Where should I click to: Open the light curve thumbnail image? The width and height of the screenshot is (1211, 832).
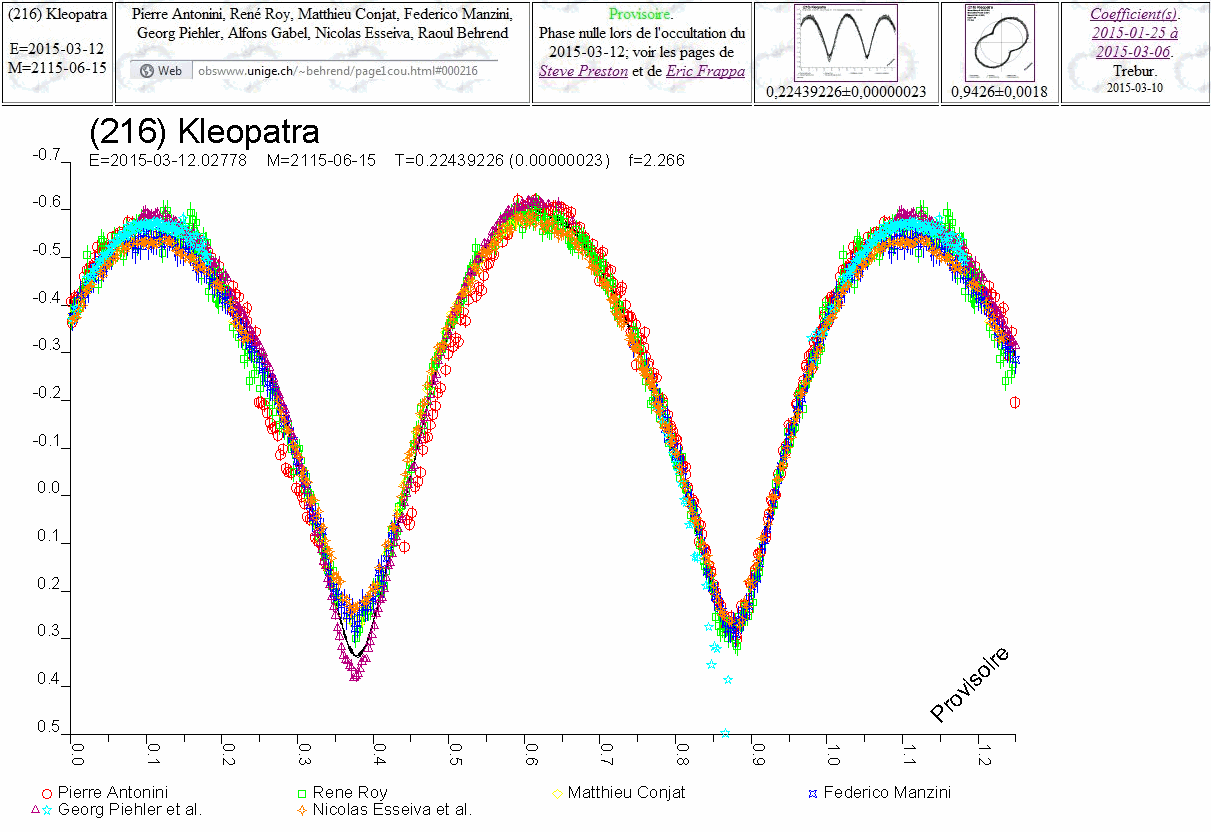845,43
